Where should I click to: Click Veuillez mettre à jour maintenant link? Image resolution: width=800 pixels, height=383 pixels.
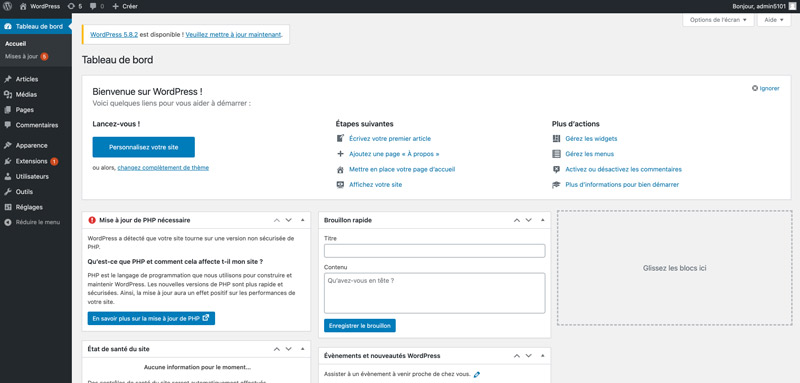pos(233,35)
